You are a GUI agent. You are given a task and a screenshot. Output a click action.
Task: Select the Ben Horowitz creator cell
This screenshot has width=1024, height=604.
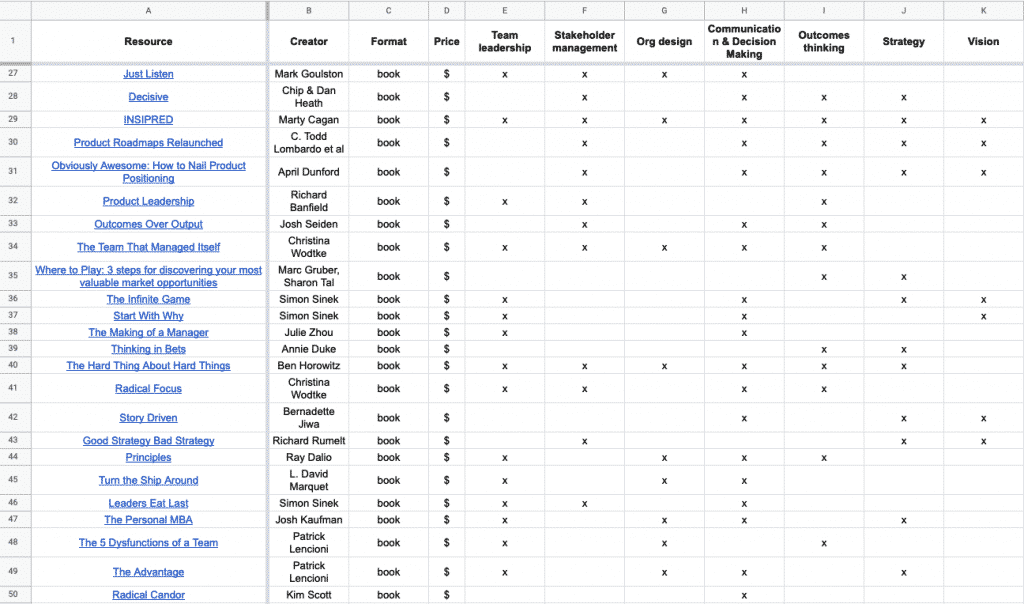click(308, 366)
